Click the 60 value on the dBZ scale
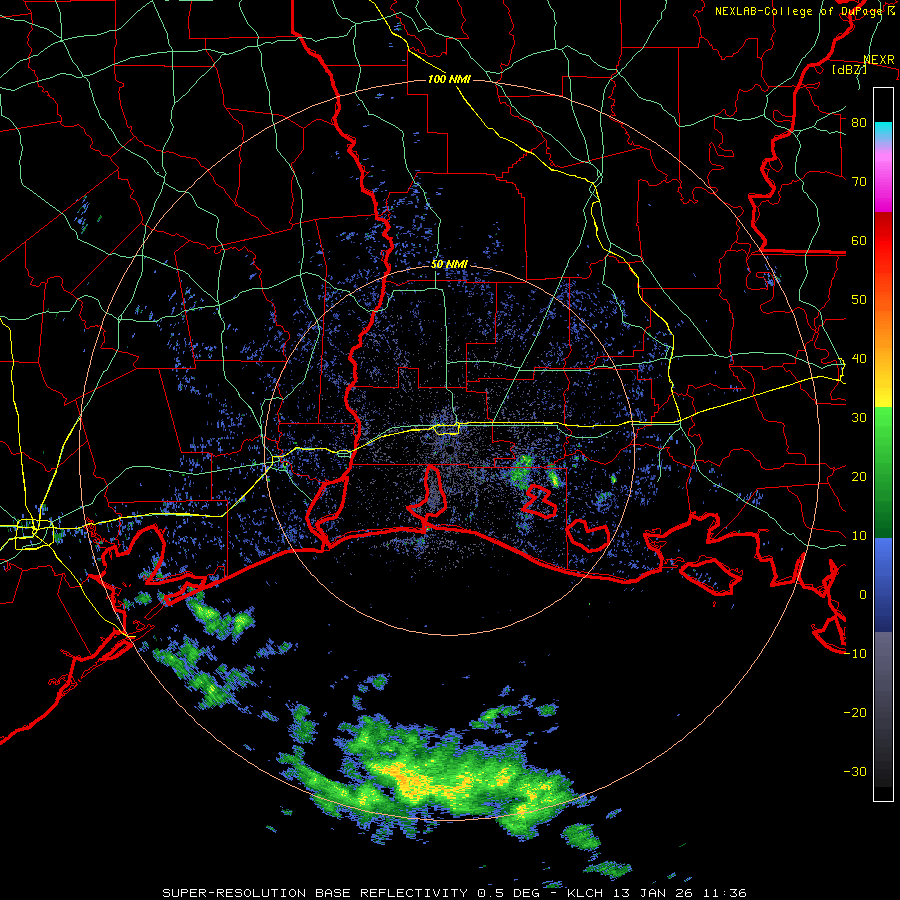 click(x=859, y=240)
